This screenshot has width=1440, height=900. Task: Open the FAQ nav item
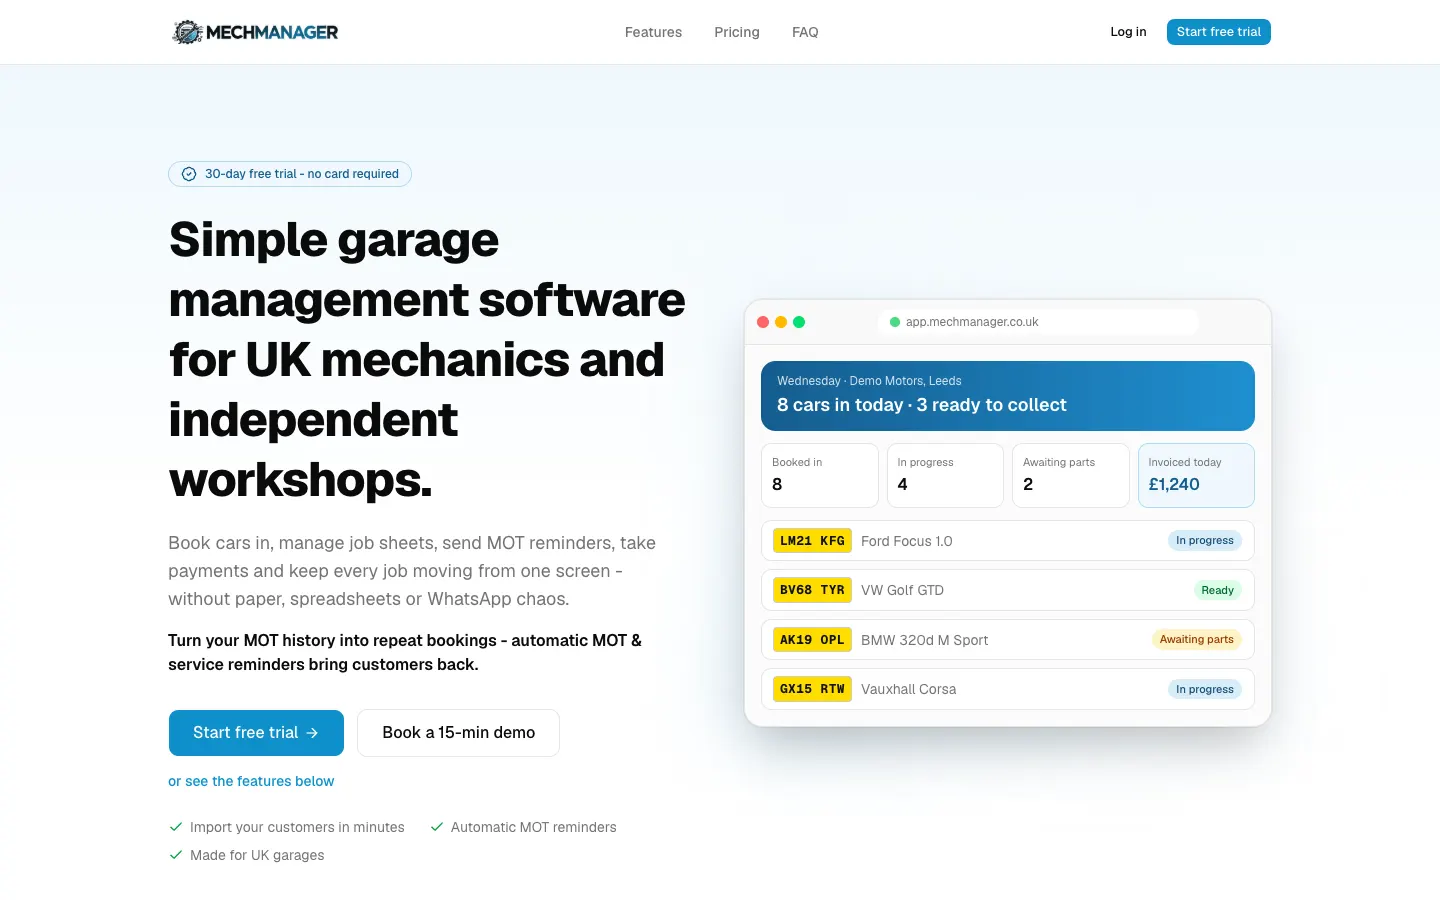tap(805, 32)
